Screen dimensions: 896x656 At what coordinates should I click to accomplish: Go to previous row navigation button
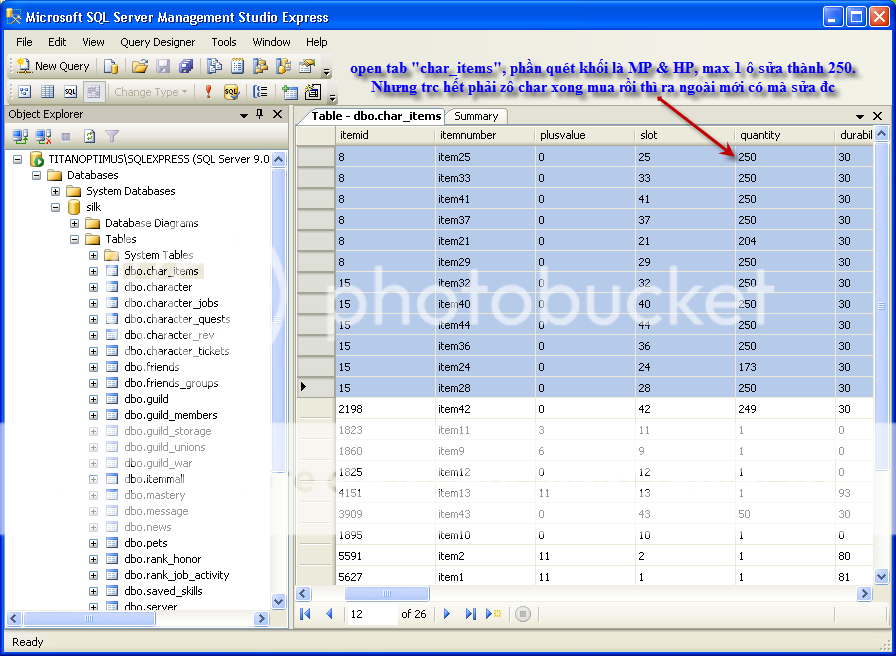329,614
